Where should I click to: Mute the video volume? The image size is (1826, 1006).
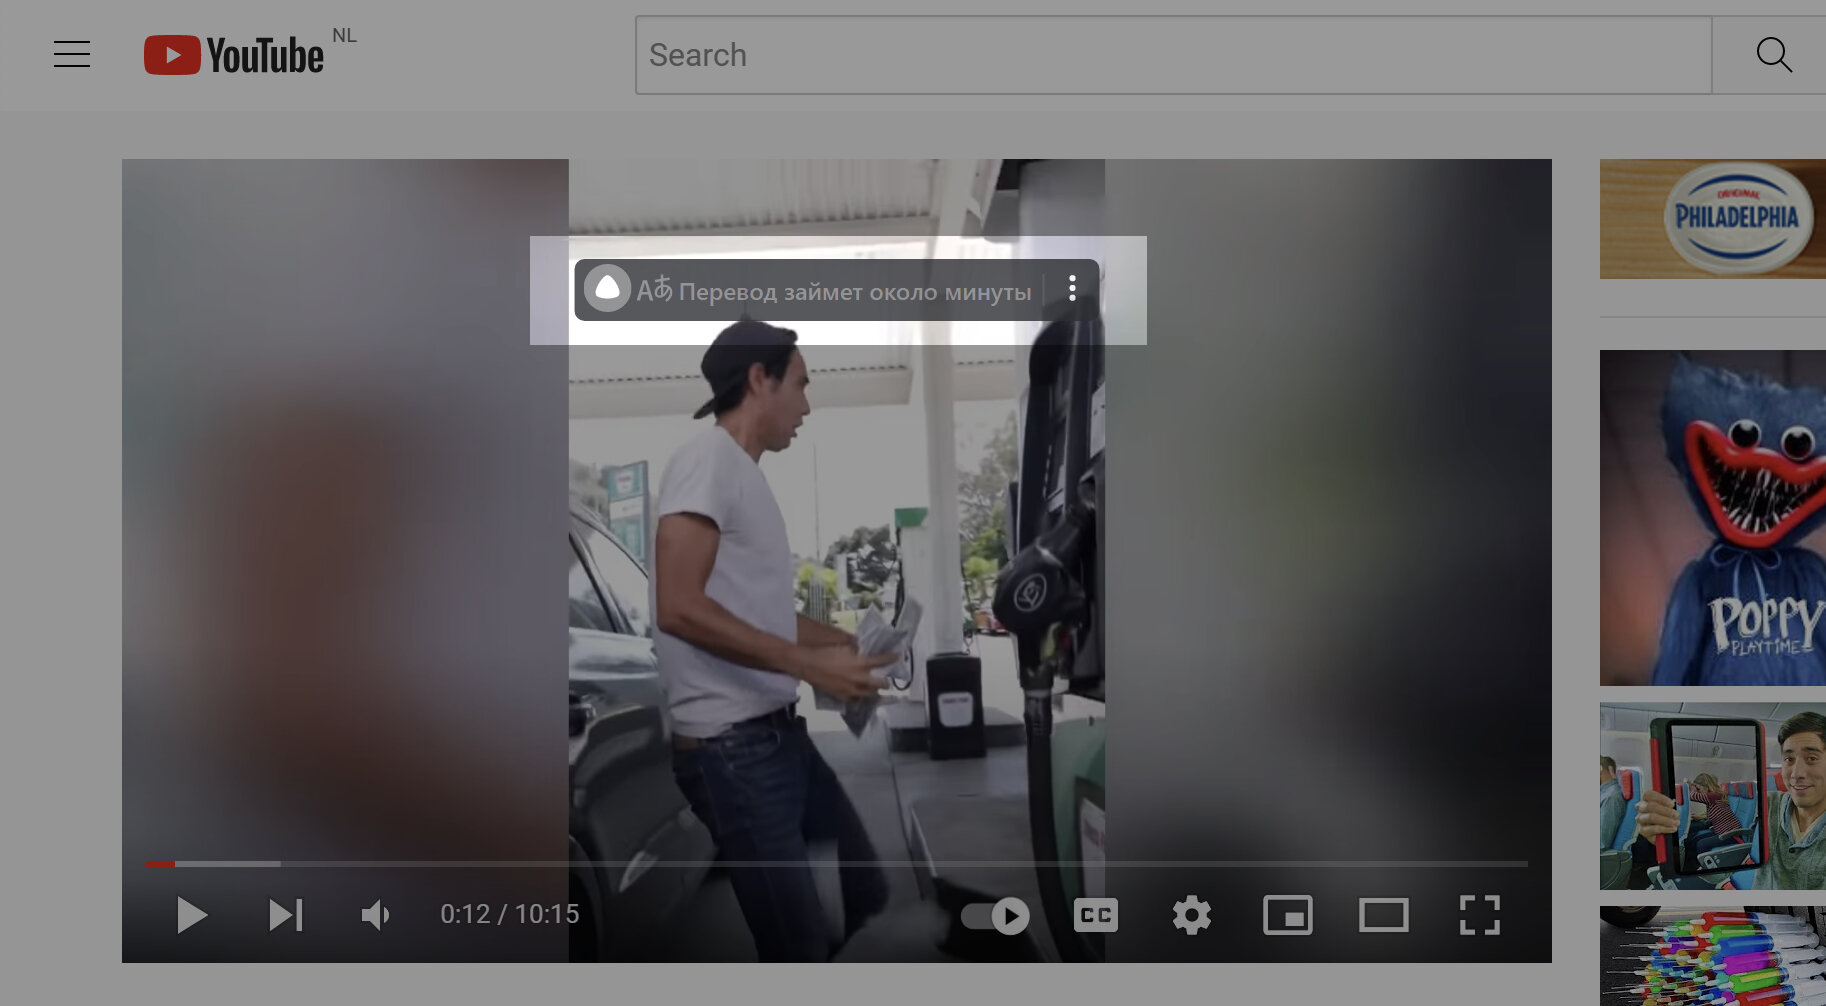point(376,914)
